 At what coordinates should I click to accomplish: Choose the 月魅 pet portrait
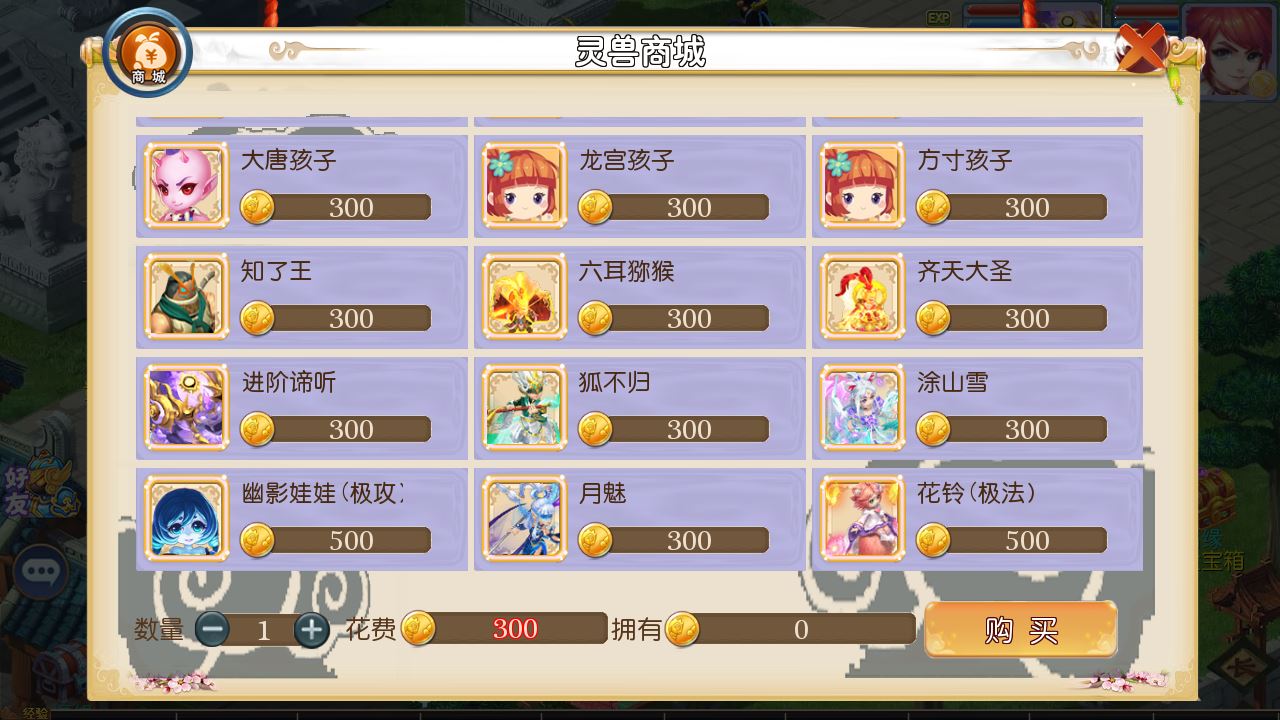click(x=524, y=519)
